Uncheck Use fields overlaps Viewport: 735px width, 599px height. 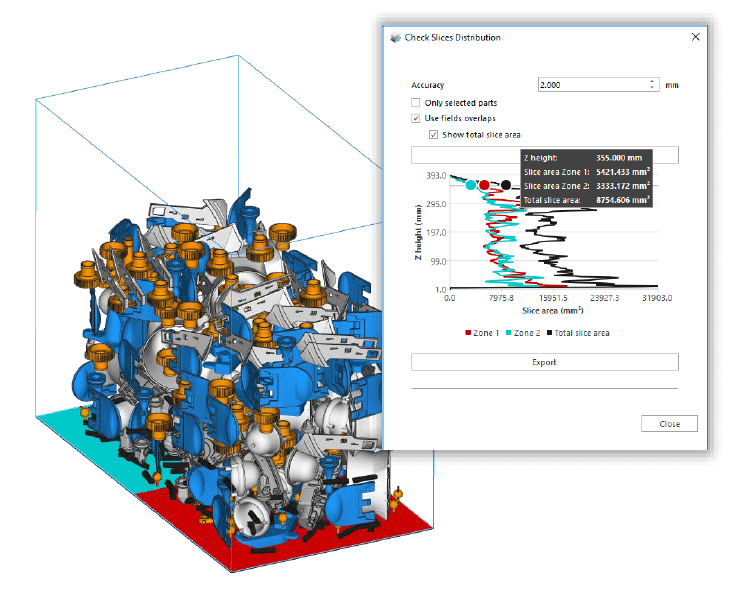(x=415, y=118)
